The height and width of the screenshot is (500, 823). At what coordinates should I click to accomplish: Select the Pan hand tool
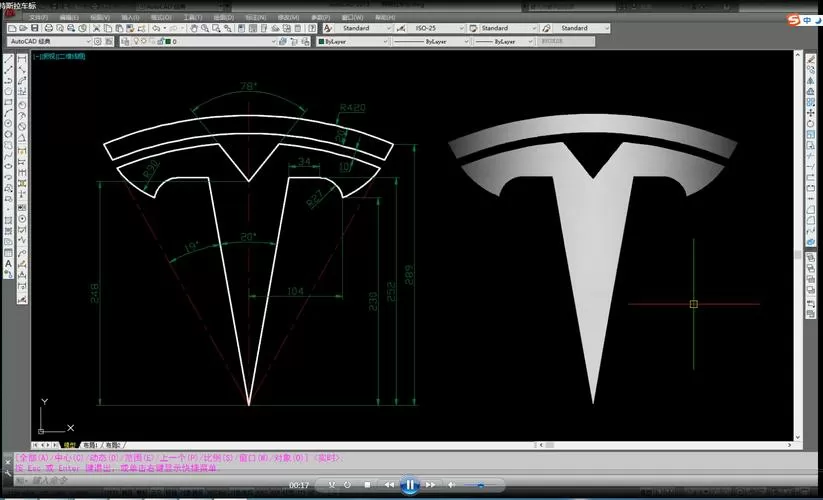point(194,28)
